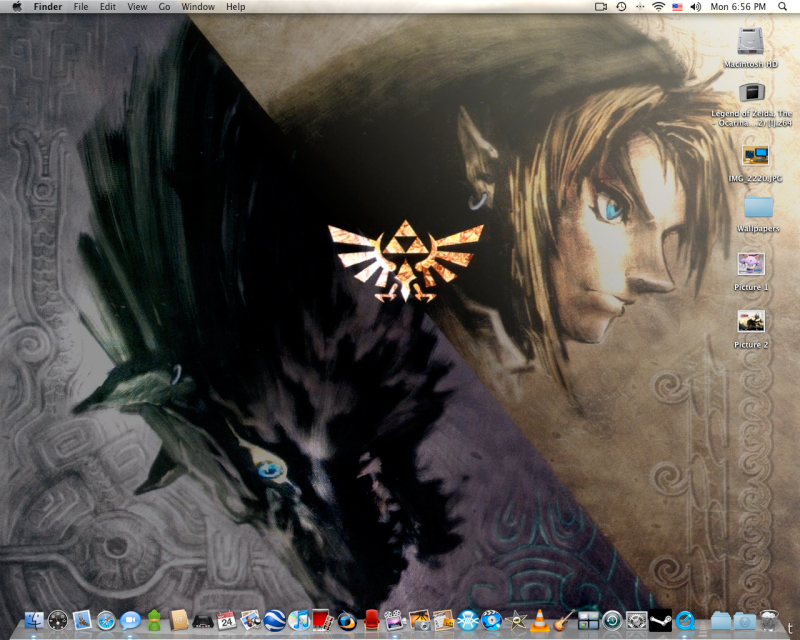Open Mail eagle stamp icon in Dock
The height and width of the screenshot is (640, 800).
[x=82, y=621]
